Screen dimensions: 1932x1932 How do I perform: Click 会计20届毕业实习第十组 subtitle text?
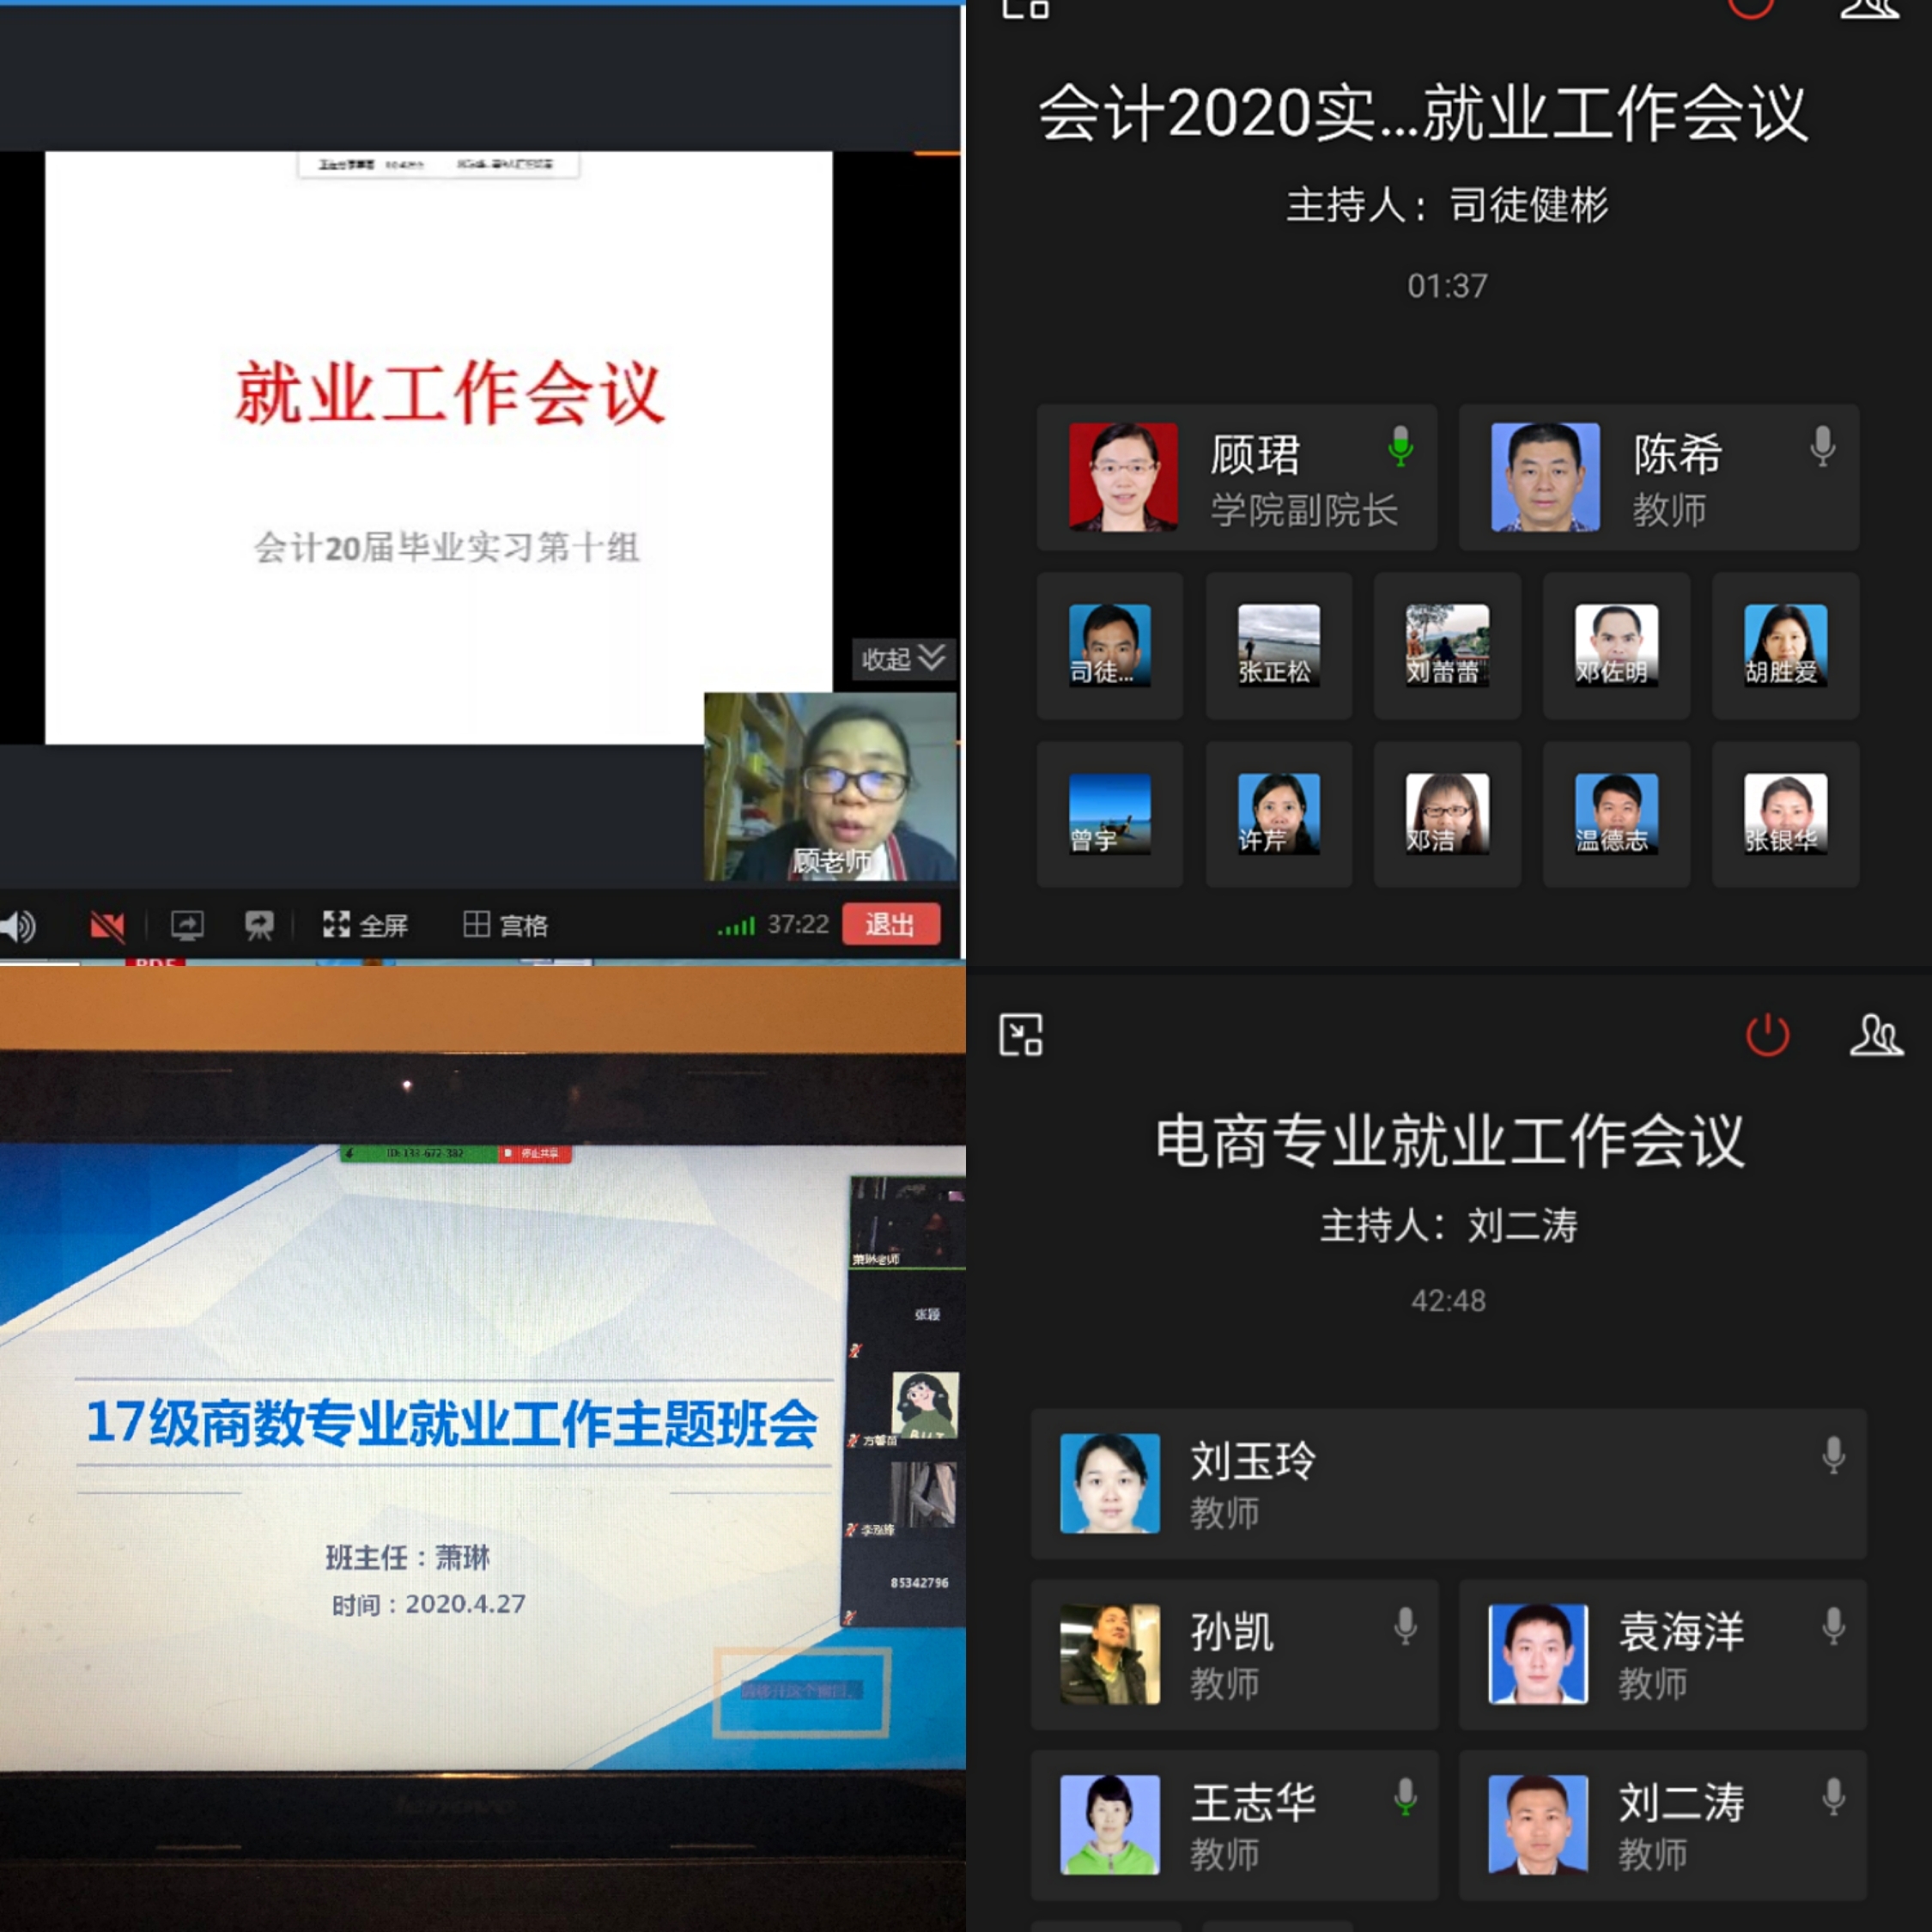(446, 548)
